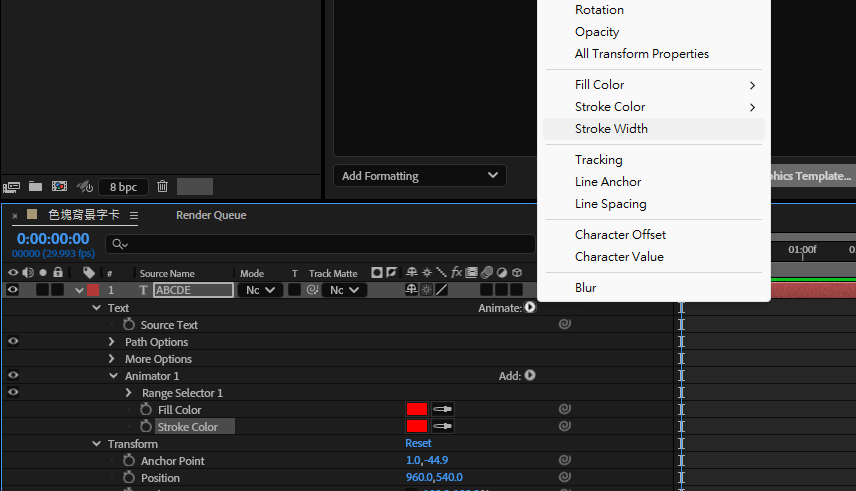Click the Reset link for Transform
This screenshot has height=491, width=856.
pos(418,444)
